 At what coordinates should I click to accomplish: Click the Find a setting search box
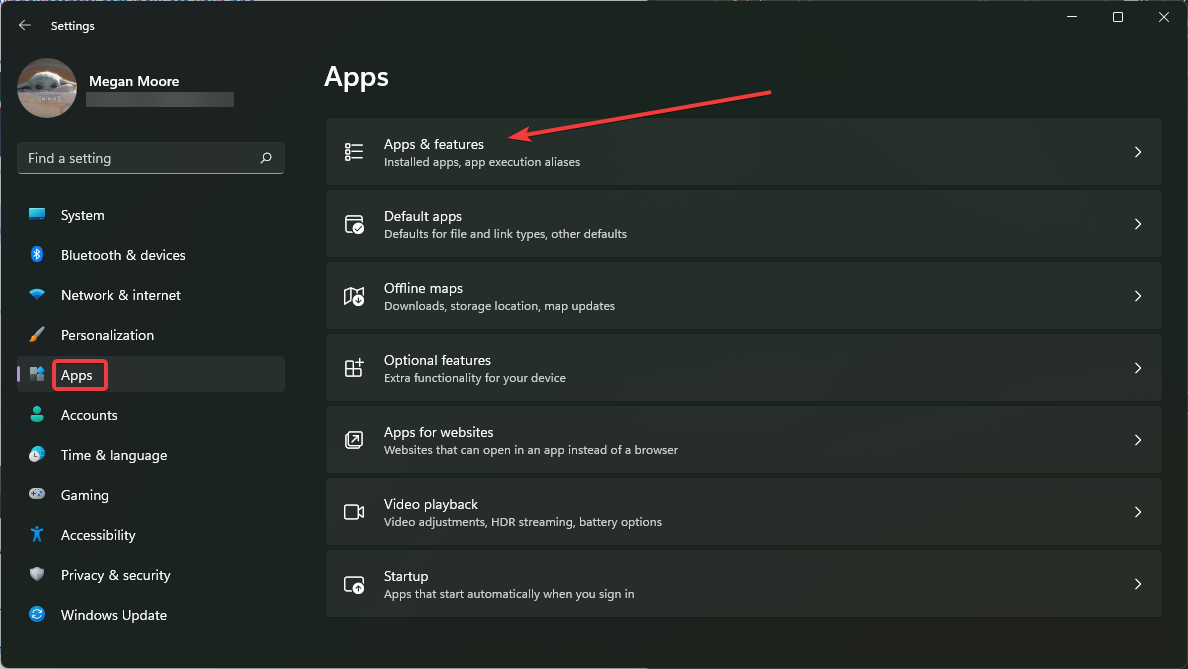(x=151, y=158)
